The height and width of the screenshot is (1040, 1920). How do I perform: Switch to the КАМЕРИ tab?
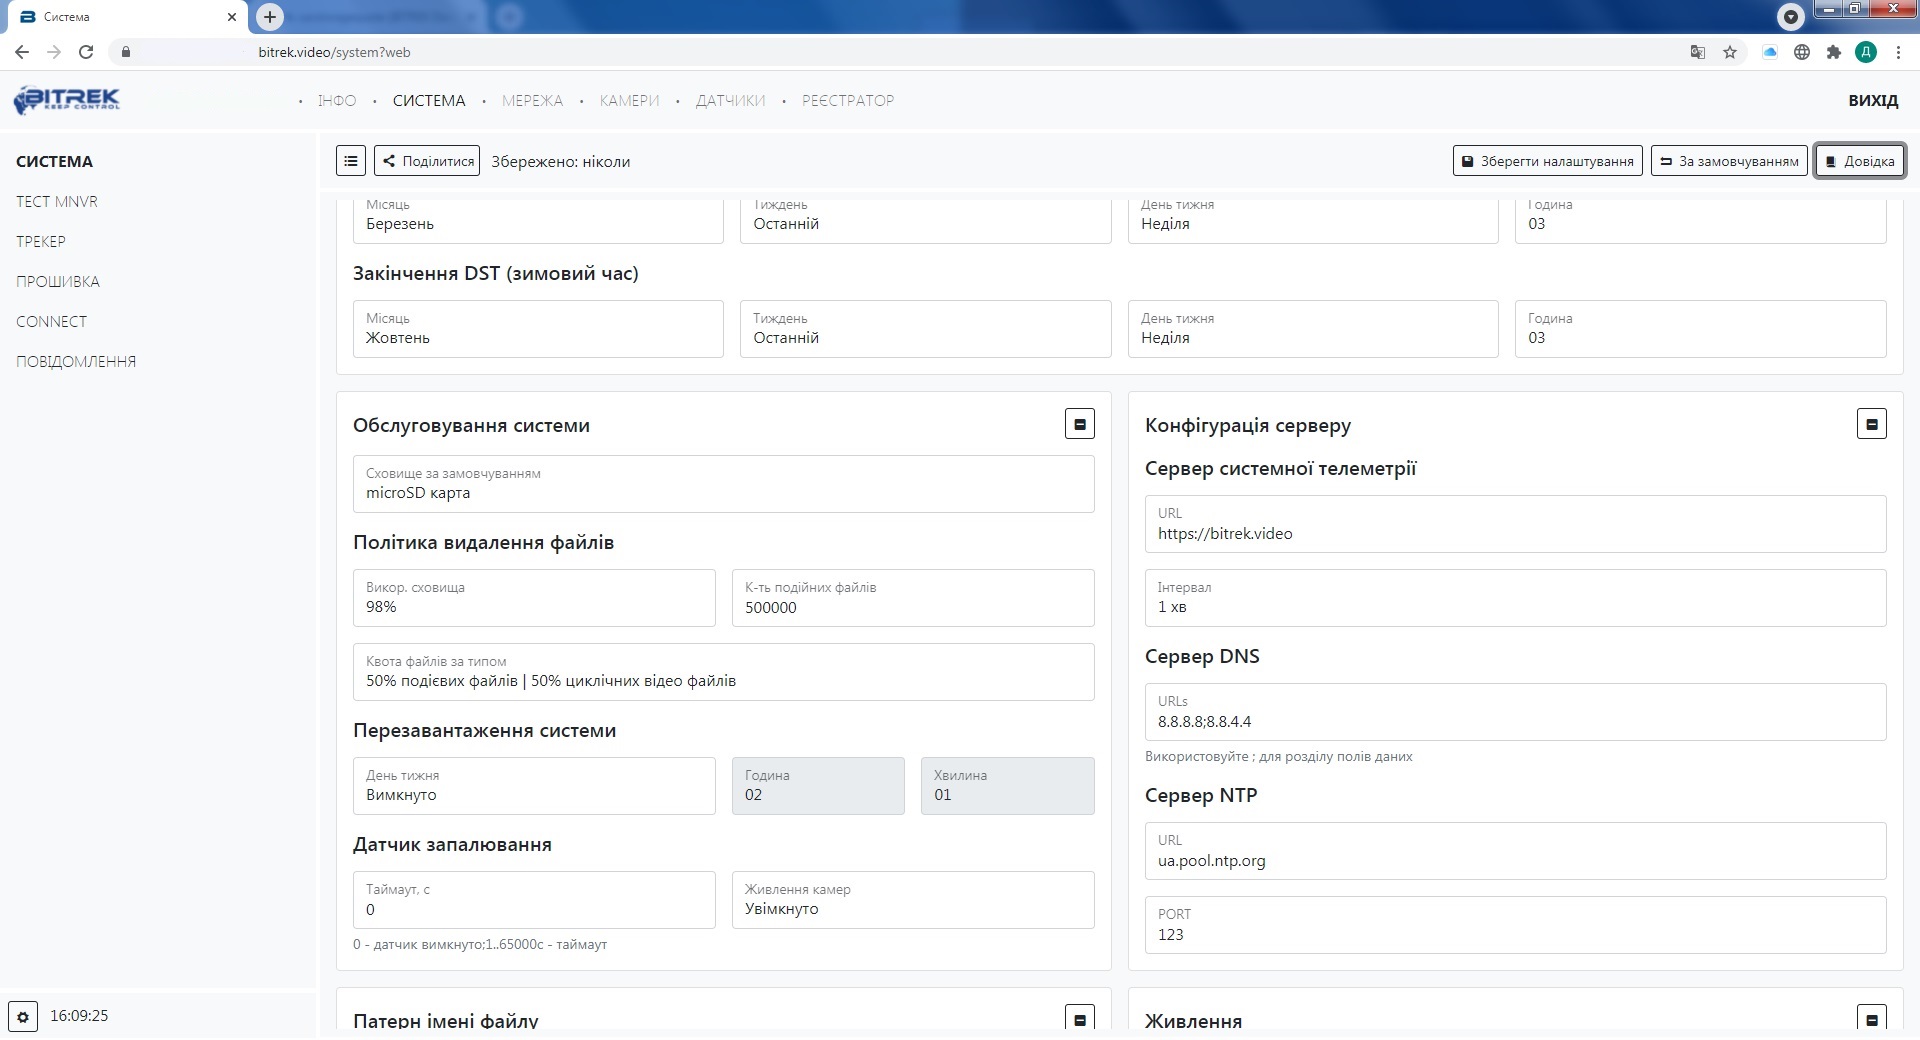pyautogui.click(x=629, y=101)
